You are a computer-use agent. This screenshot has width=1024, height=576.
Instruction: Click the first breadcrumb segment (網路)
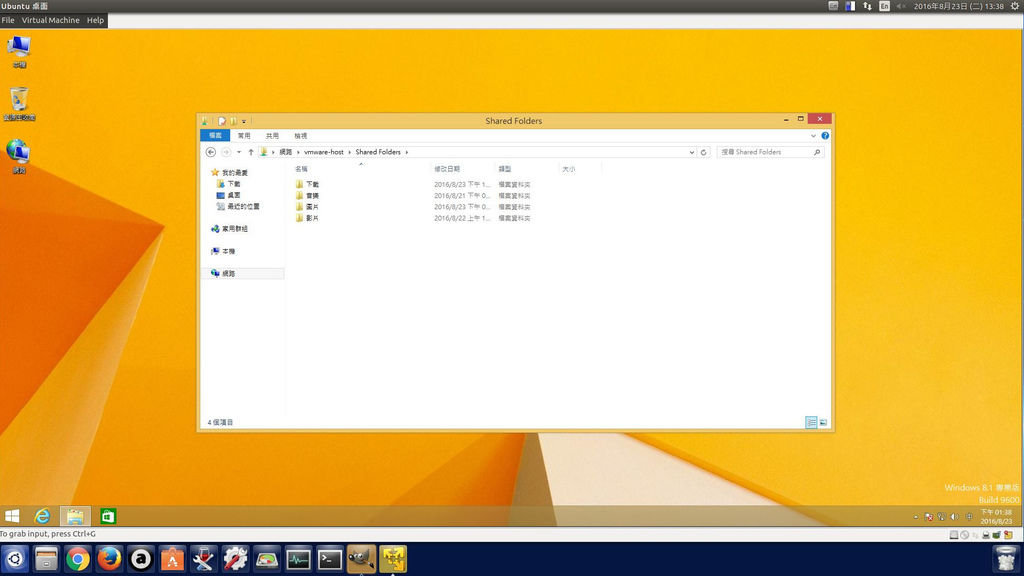pyautogui.click(x=285, y=152)
